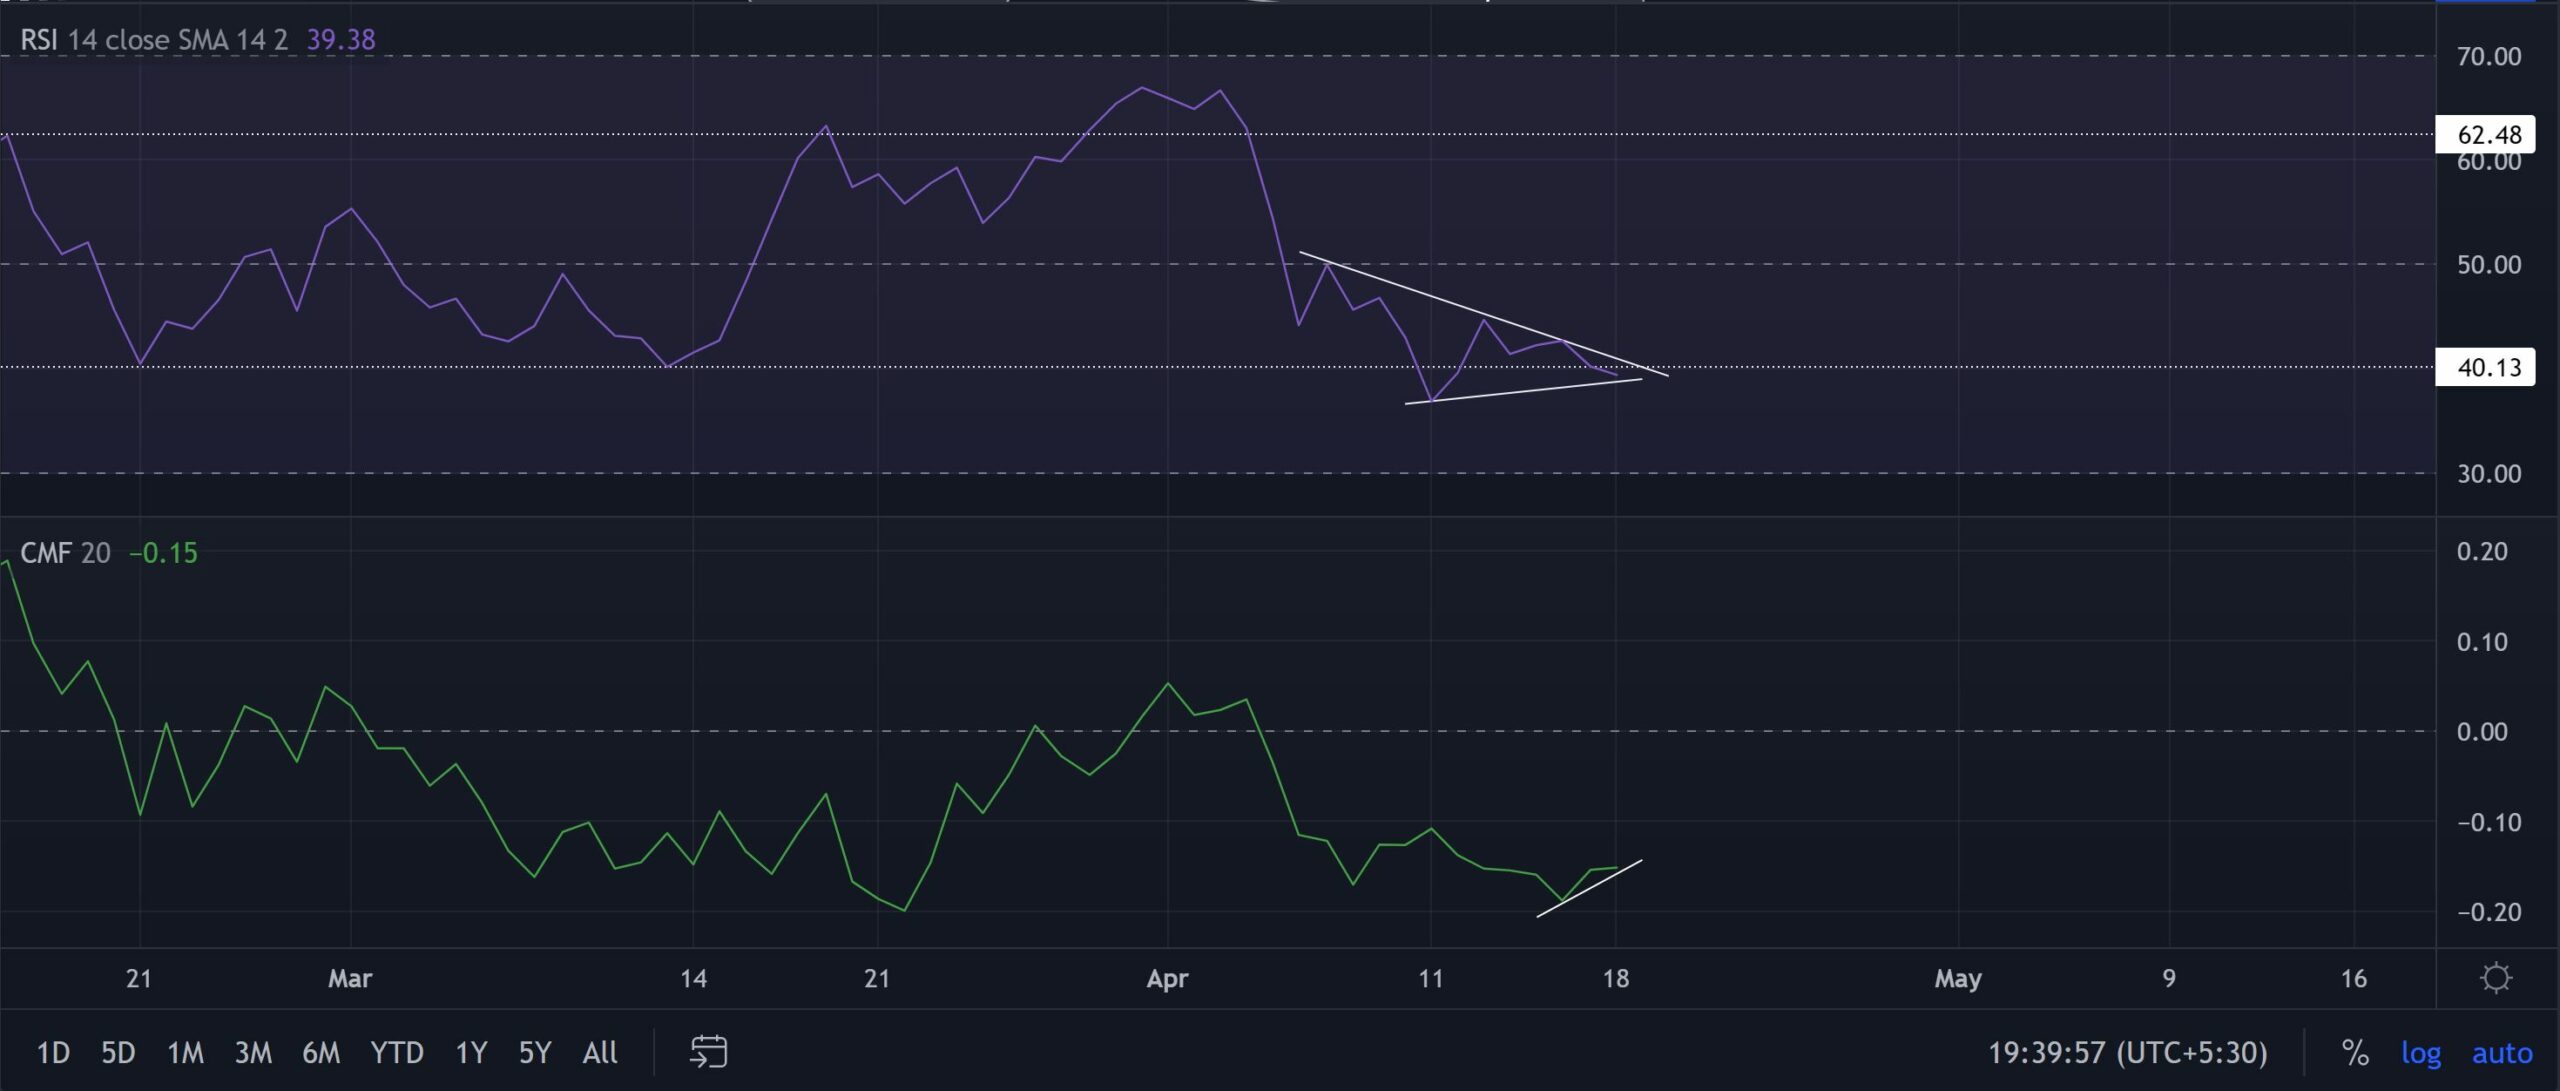The width and height of the screenshot is (2560, 1091).
Task: Select the CMF 20 indicator legend
Action: pyautogui.click(x=65, y=552)
